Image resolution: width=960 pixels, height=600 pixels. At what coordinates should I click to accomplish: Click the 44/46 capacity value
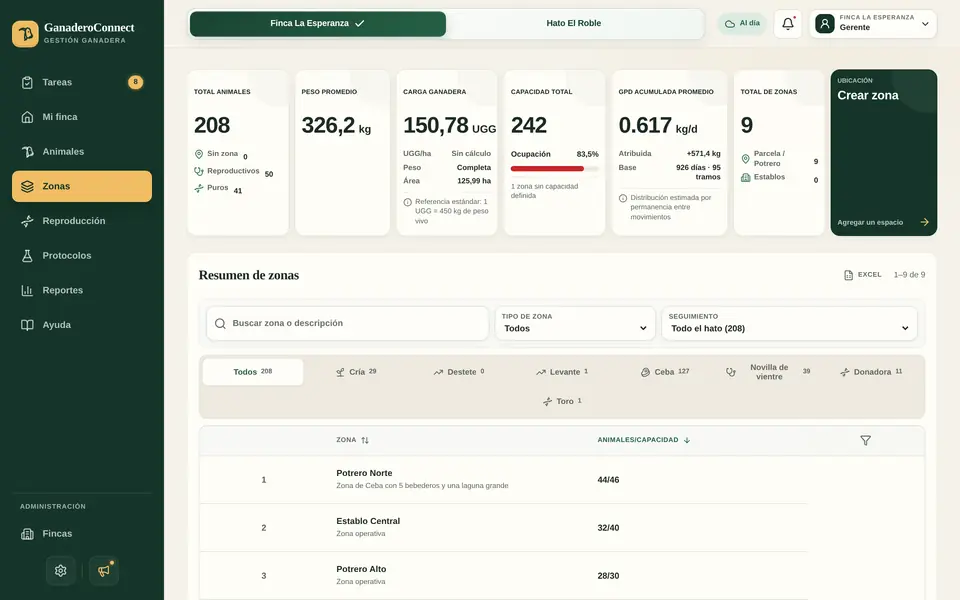click(608, 480)
